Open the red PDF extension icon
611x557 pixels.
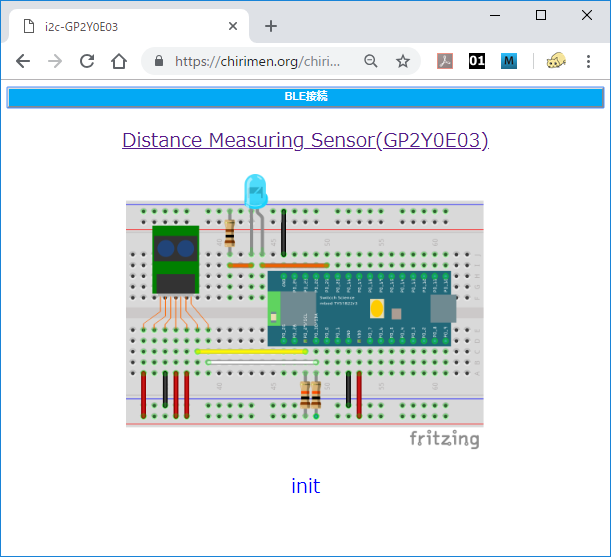point(446,61)
